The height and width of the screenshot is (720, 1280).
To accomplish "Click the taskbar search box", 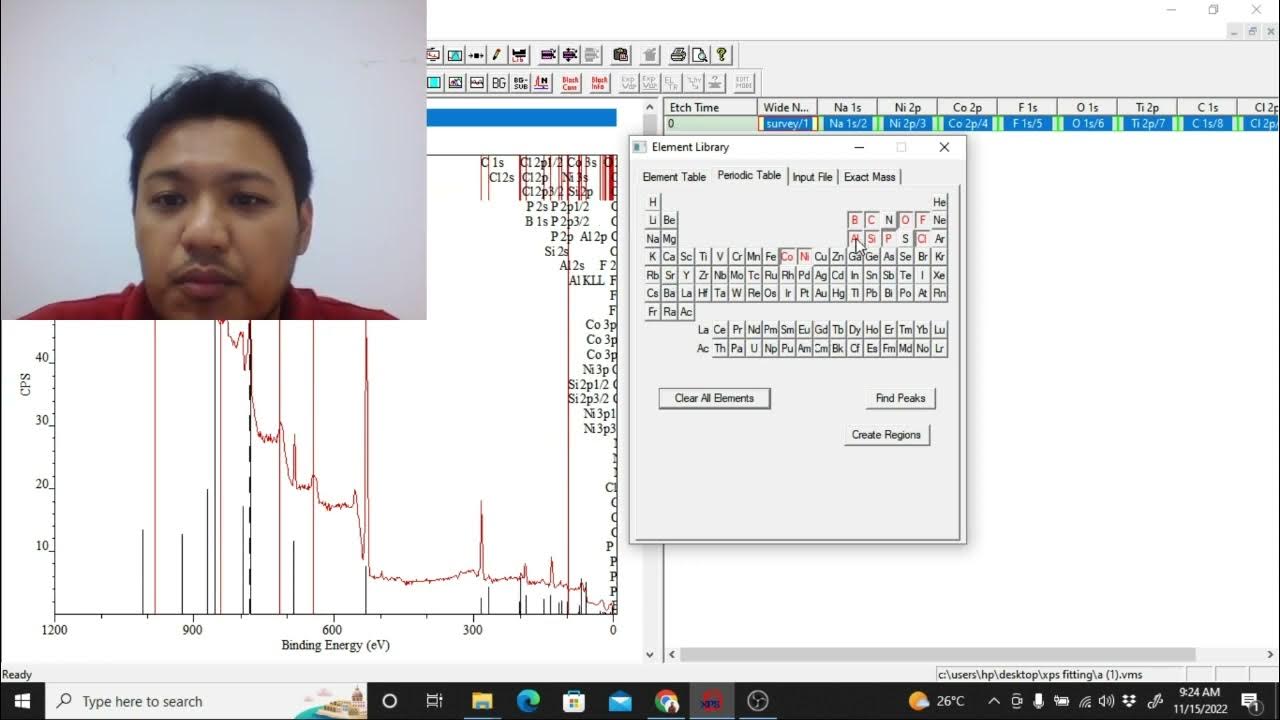I will click(207, 701).
